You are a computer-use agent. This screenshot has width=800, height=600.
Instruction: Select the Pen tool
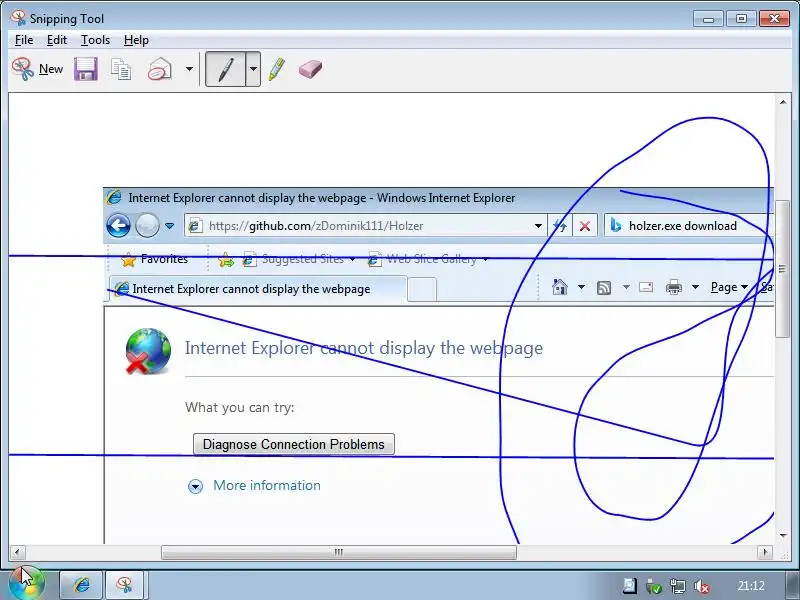226,69
